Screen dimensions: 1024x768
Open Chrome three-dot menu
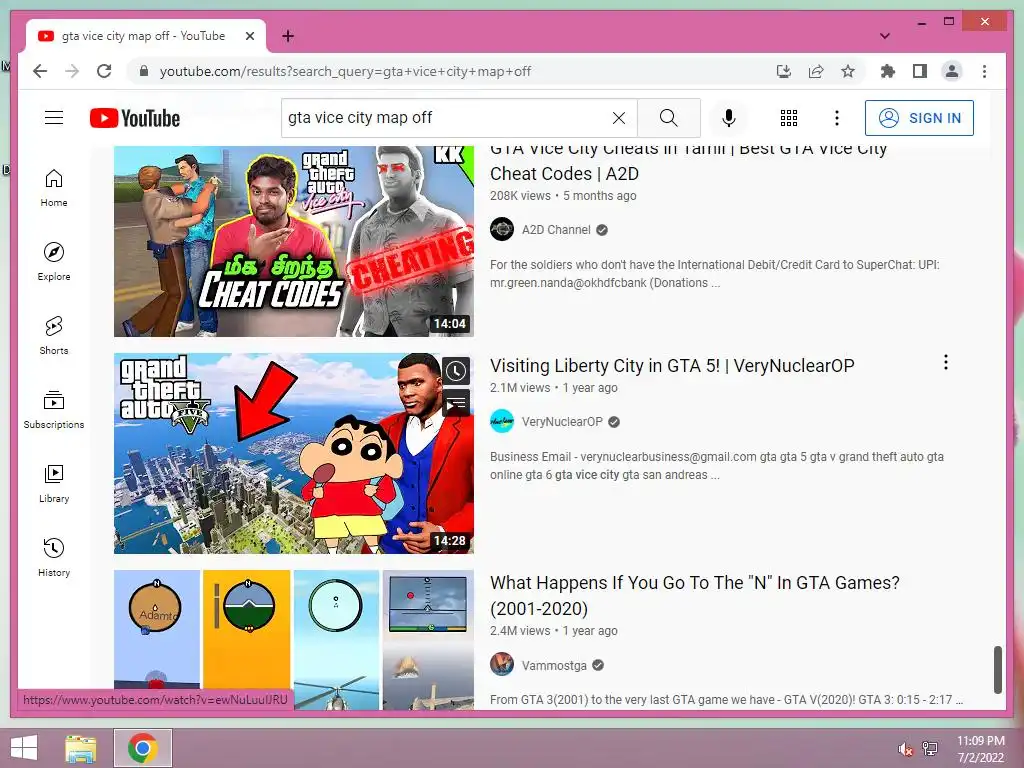tap(984, 71)
